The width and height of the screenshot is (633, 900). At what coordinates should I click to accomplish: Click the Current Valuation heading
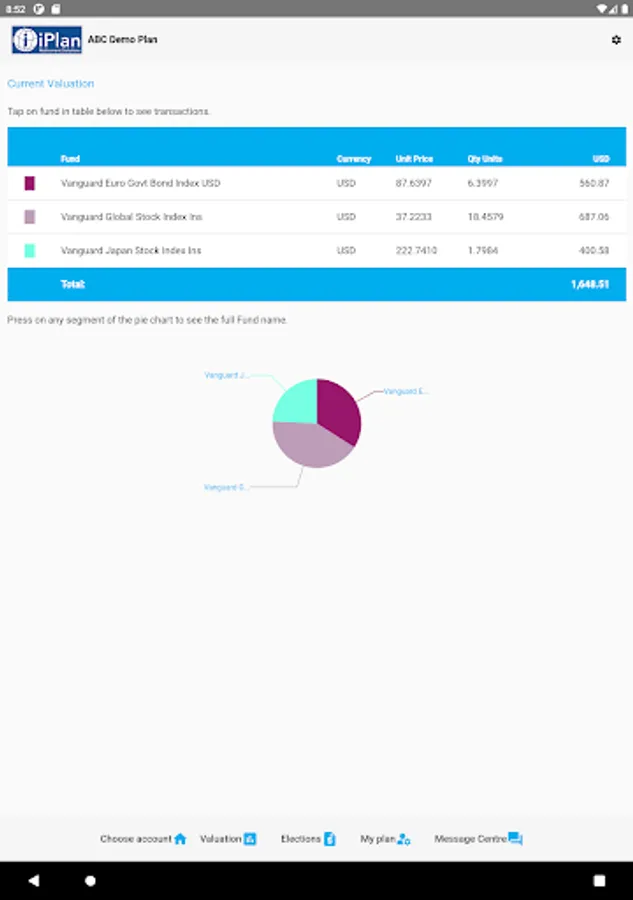coord(51,83)
